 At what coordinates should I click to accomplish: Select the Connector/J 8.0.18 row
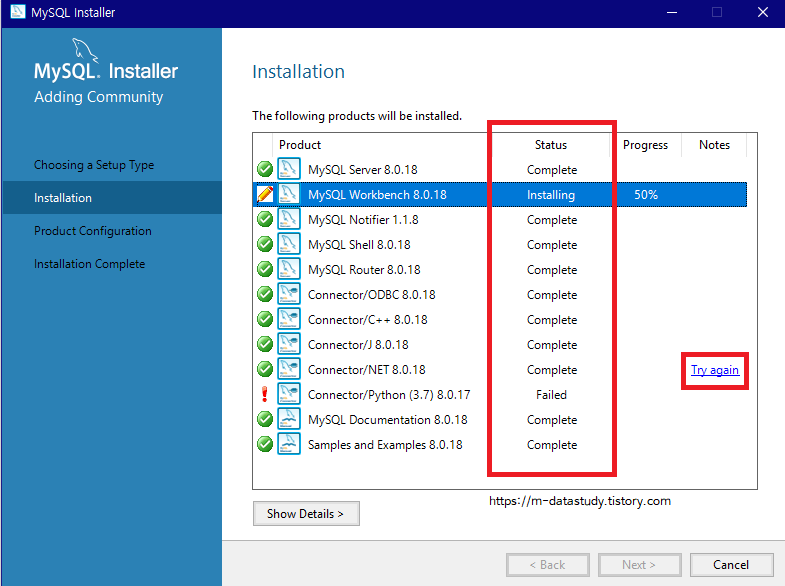(500, 345)
